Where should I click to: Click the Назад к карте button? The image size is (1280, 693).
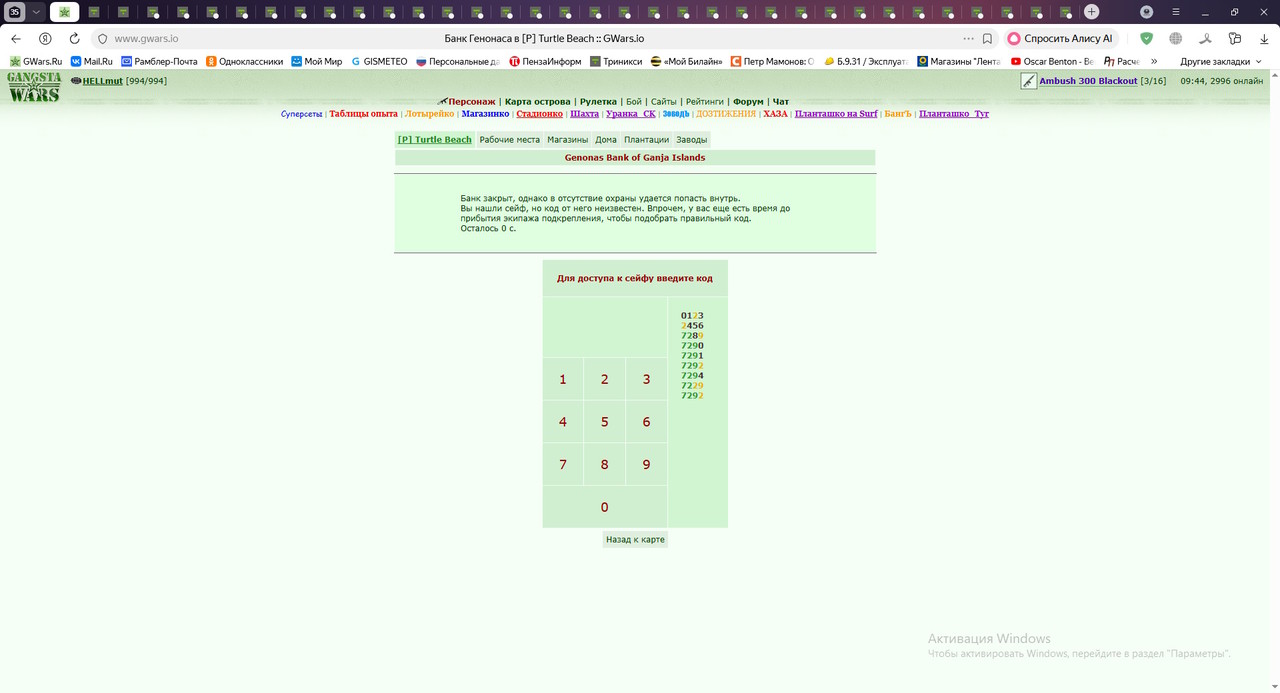tap(635, 539)
